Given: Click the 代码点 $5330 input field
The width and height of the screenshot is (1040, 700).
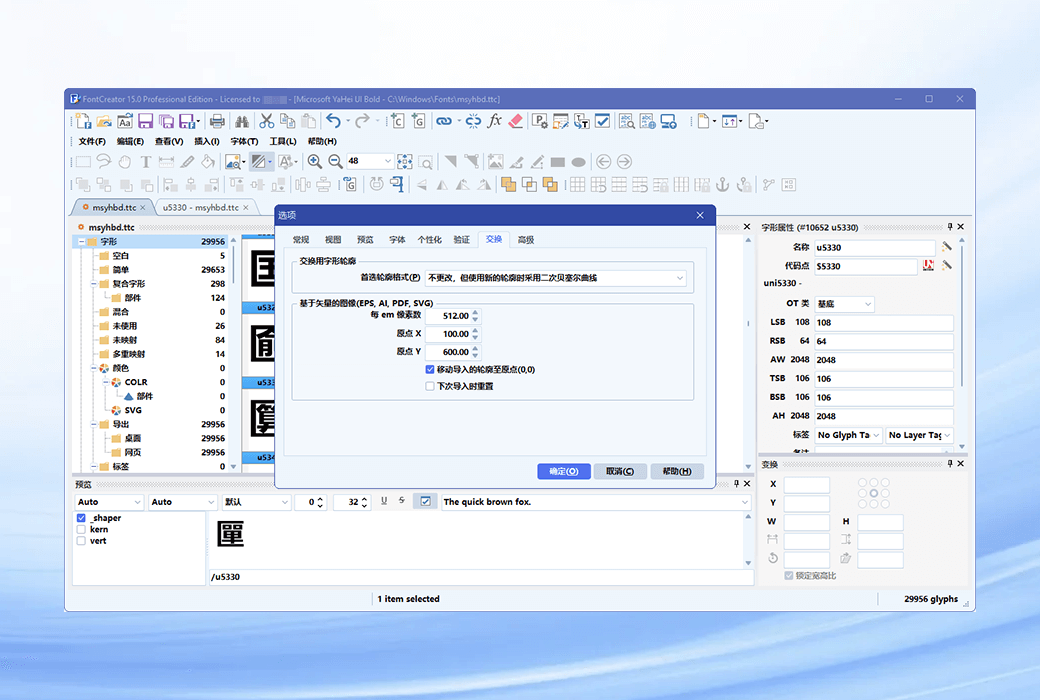Looking at the screenshot, I should [866, 266].
